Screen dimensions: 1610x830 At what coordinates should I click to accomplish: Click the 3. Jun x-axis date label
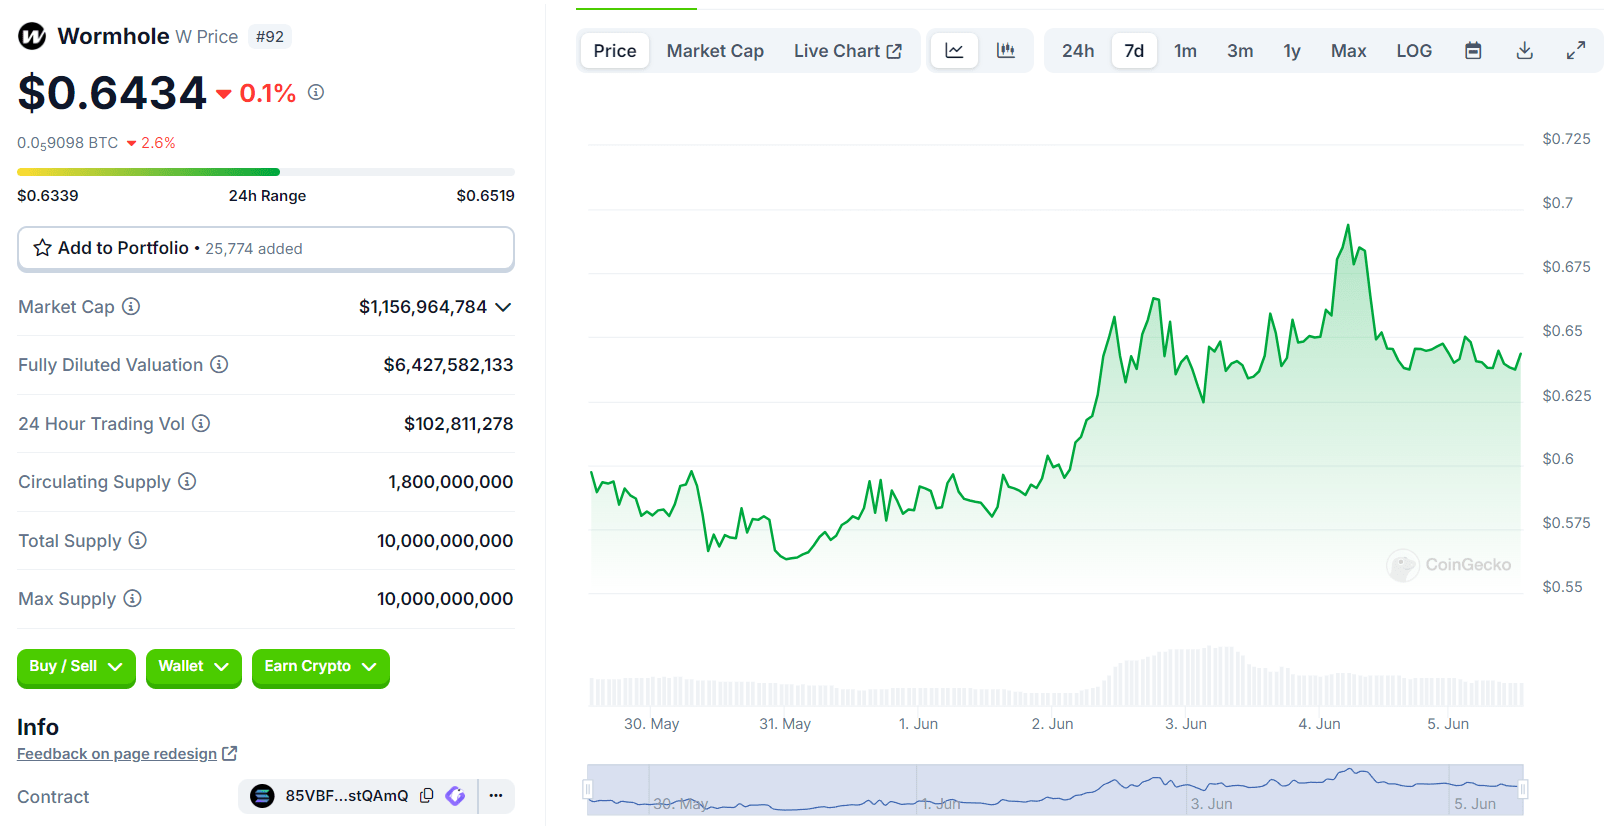tap(1186, 724)
